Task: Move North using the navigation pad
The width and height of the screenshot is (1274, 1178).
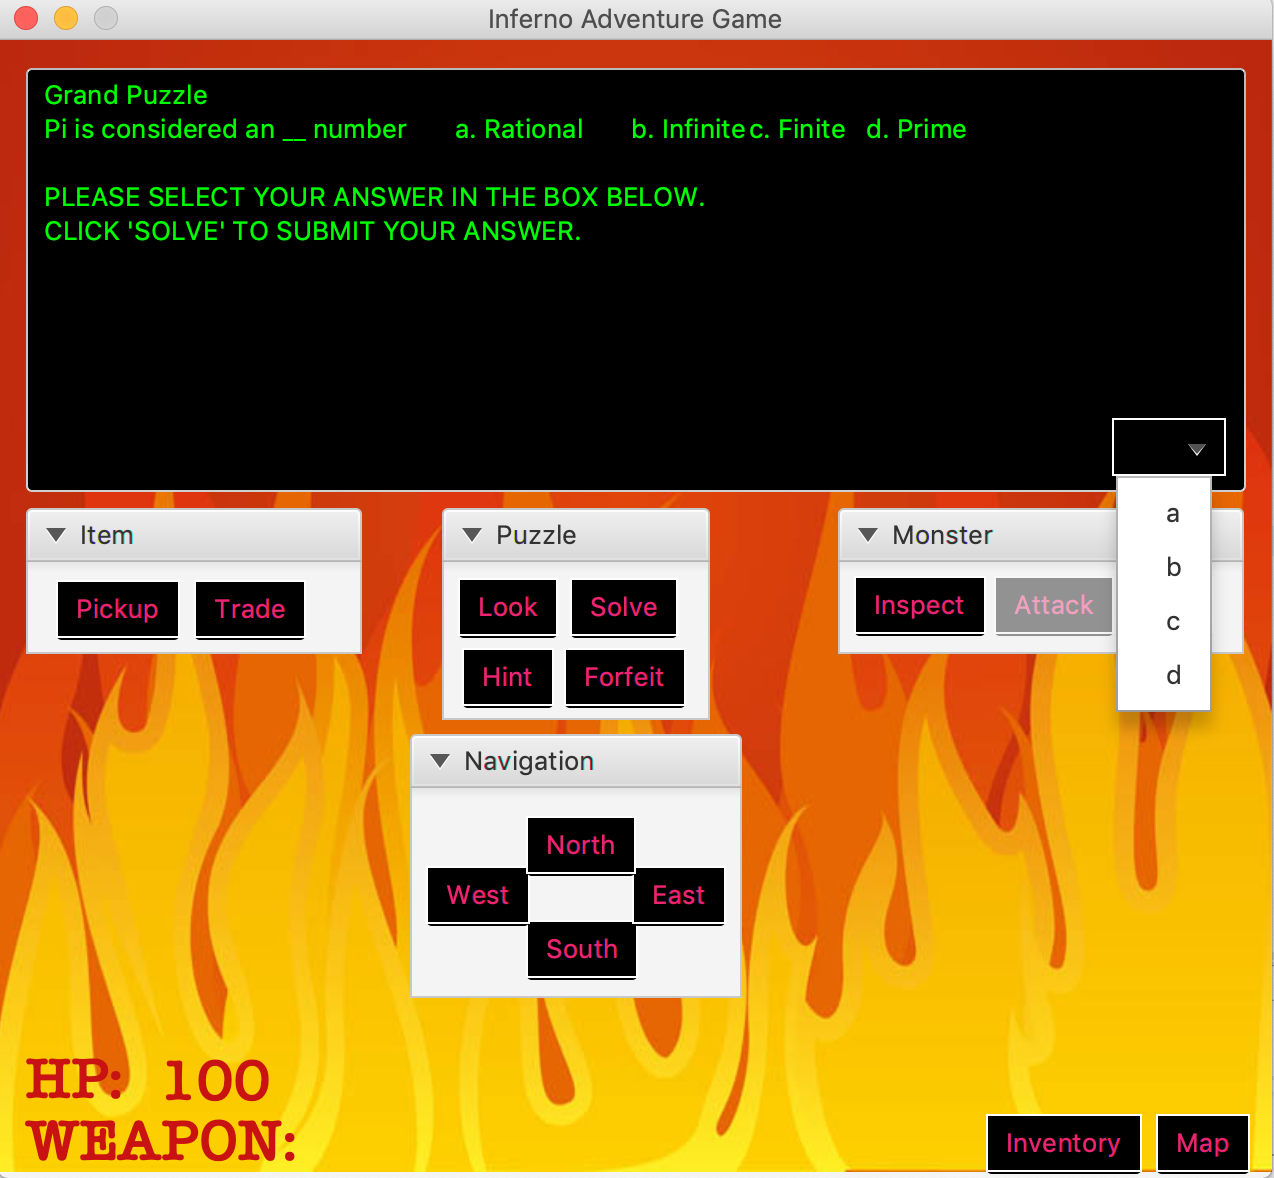Action: click(580, 845)
